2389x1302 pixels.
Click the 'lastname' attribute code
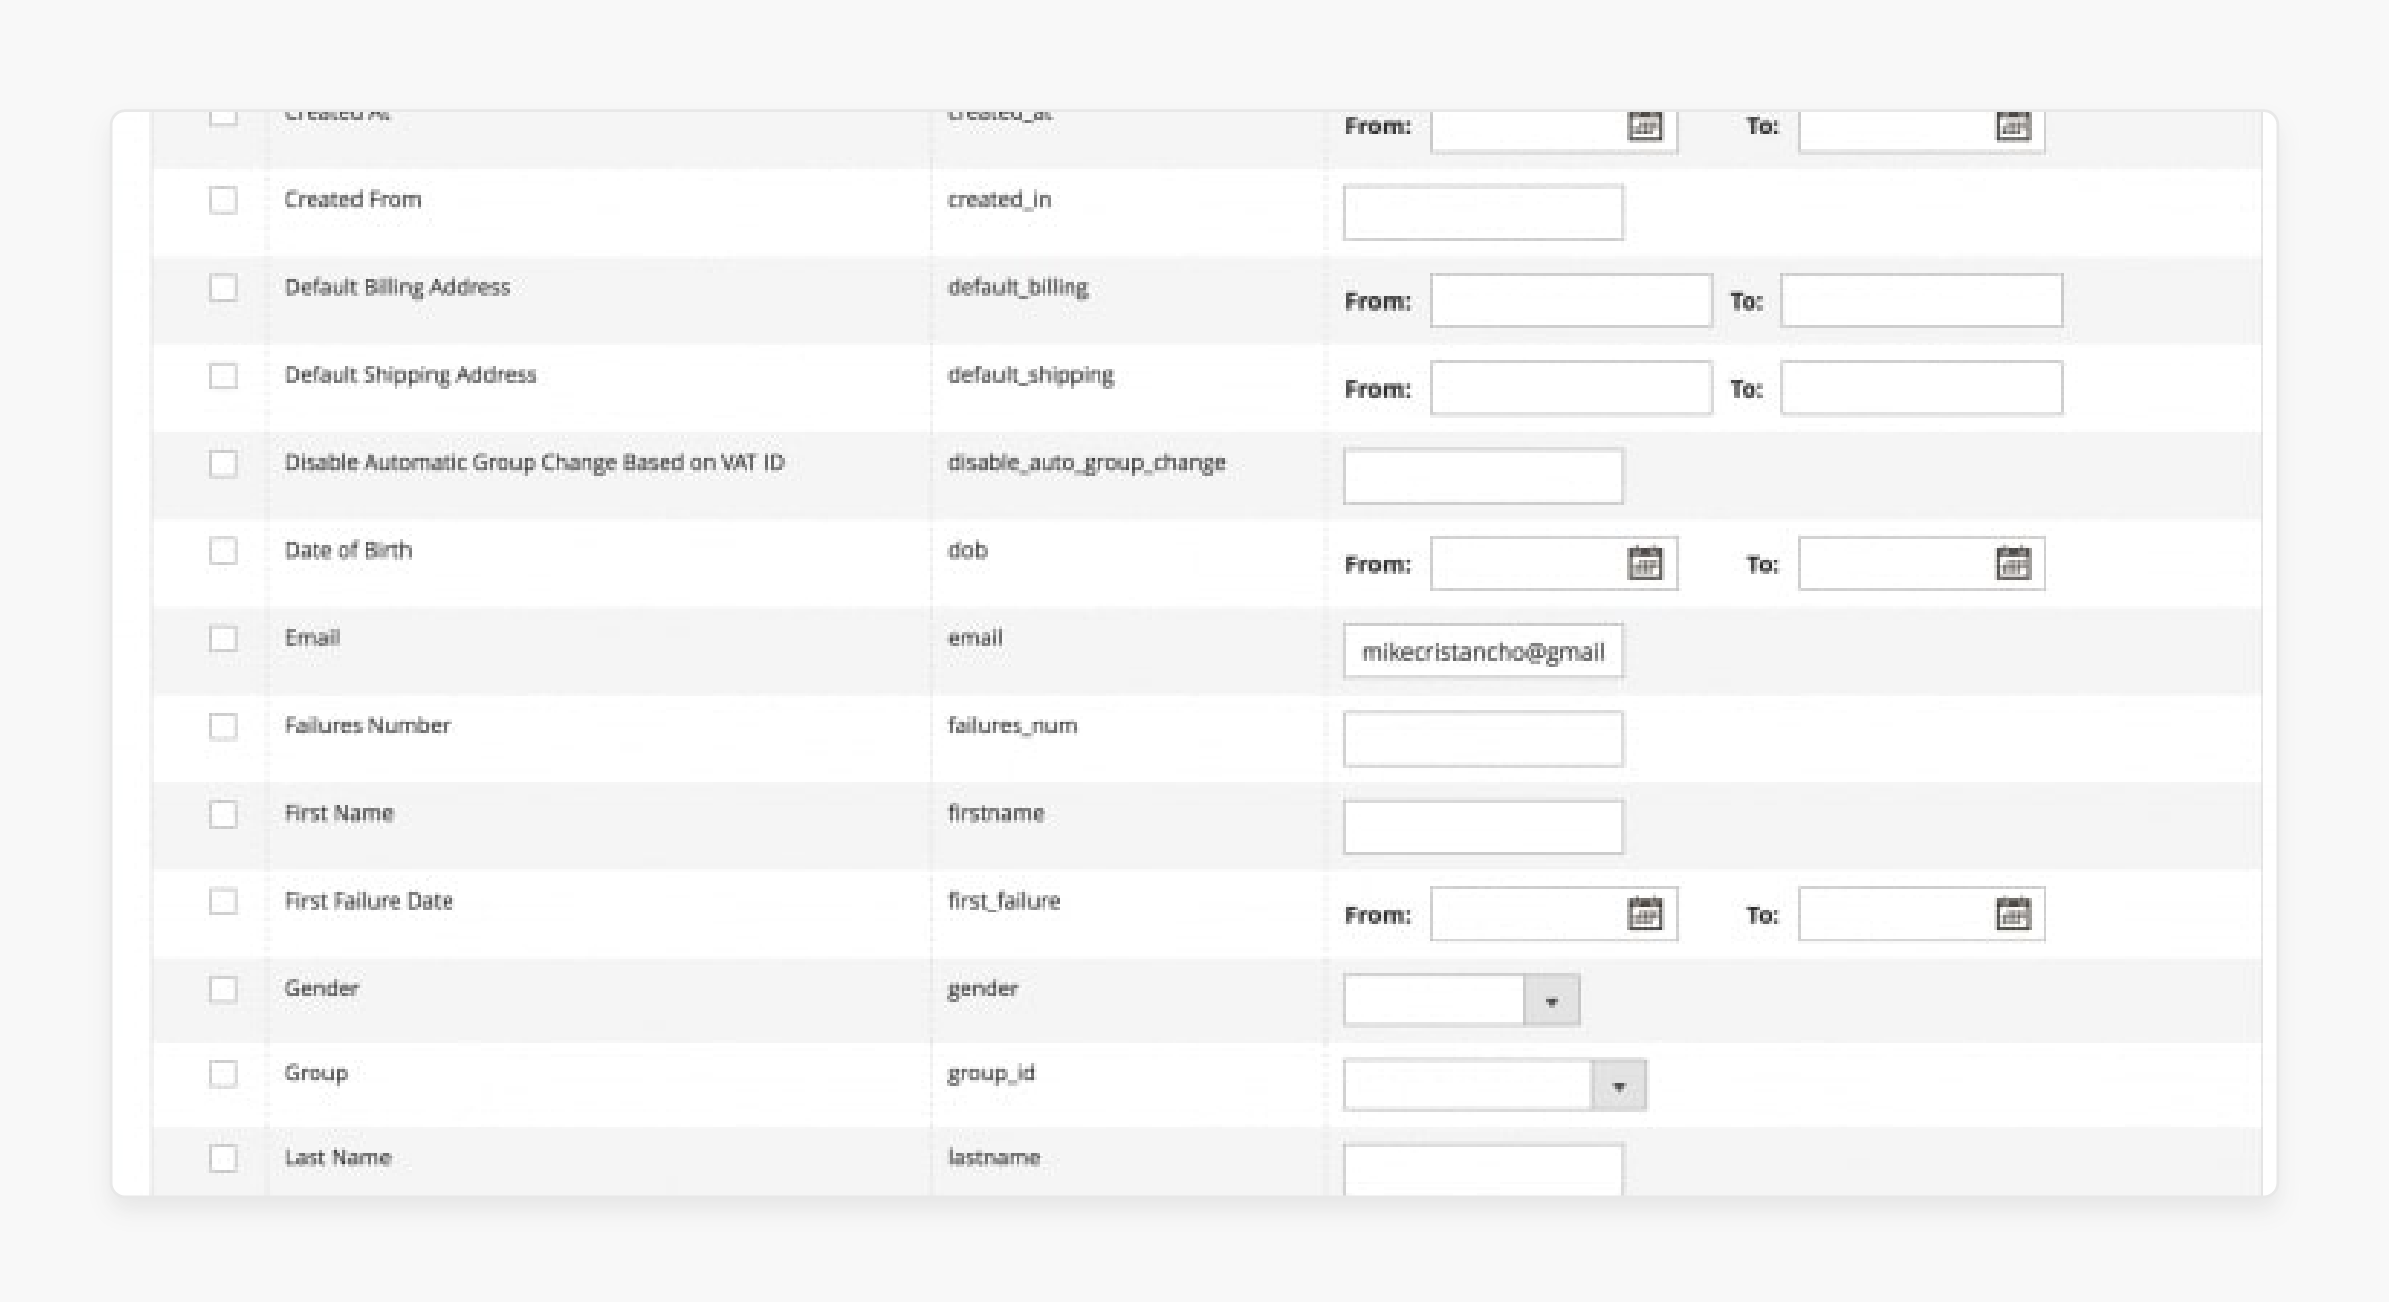(993, 1157)
